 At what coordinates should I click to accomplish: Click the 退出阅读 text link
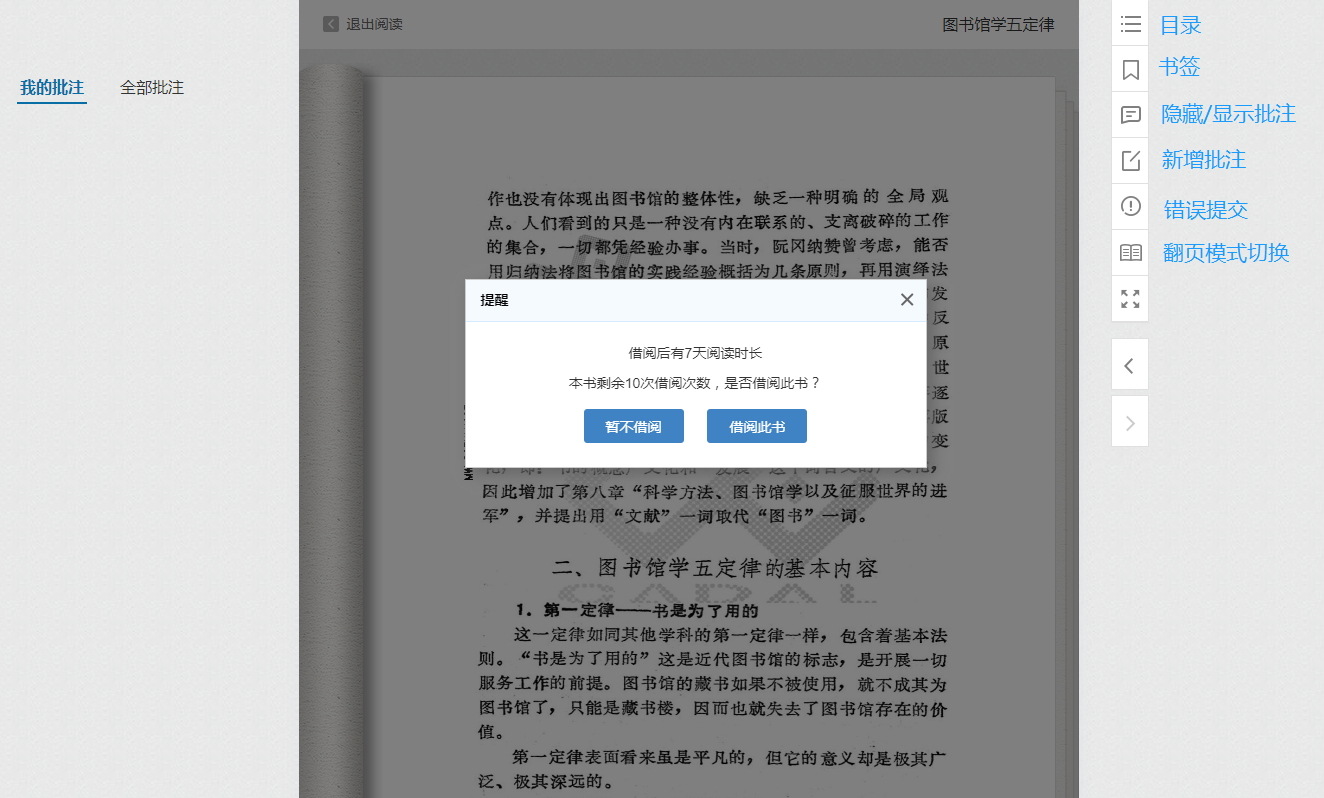tap(374, 24)
